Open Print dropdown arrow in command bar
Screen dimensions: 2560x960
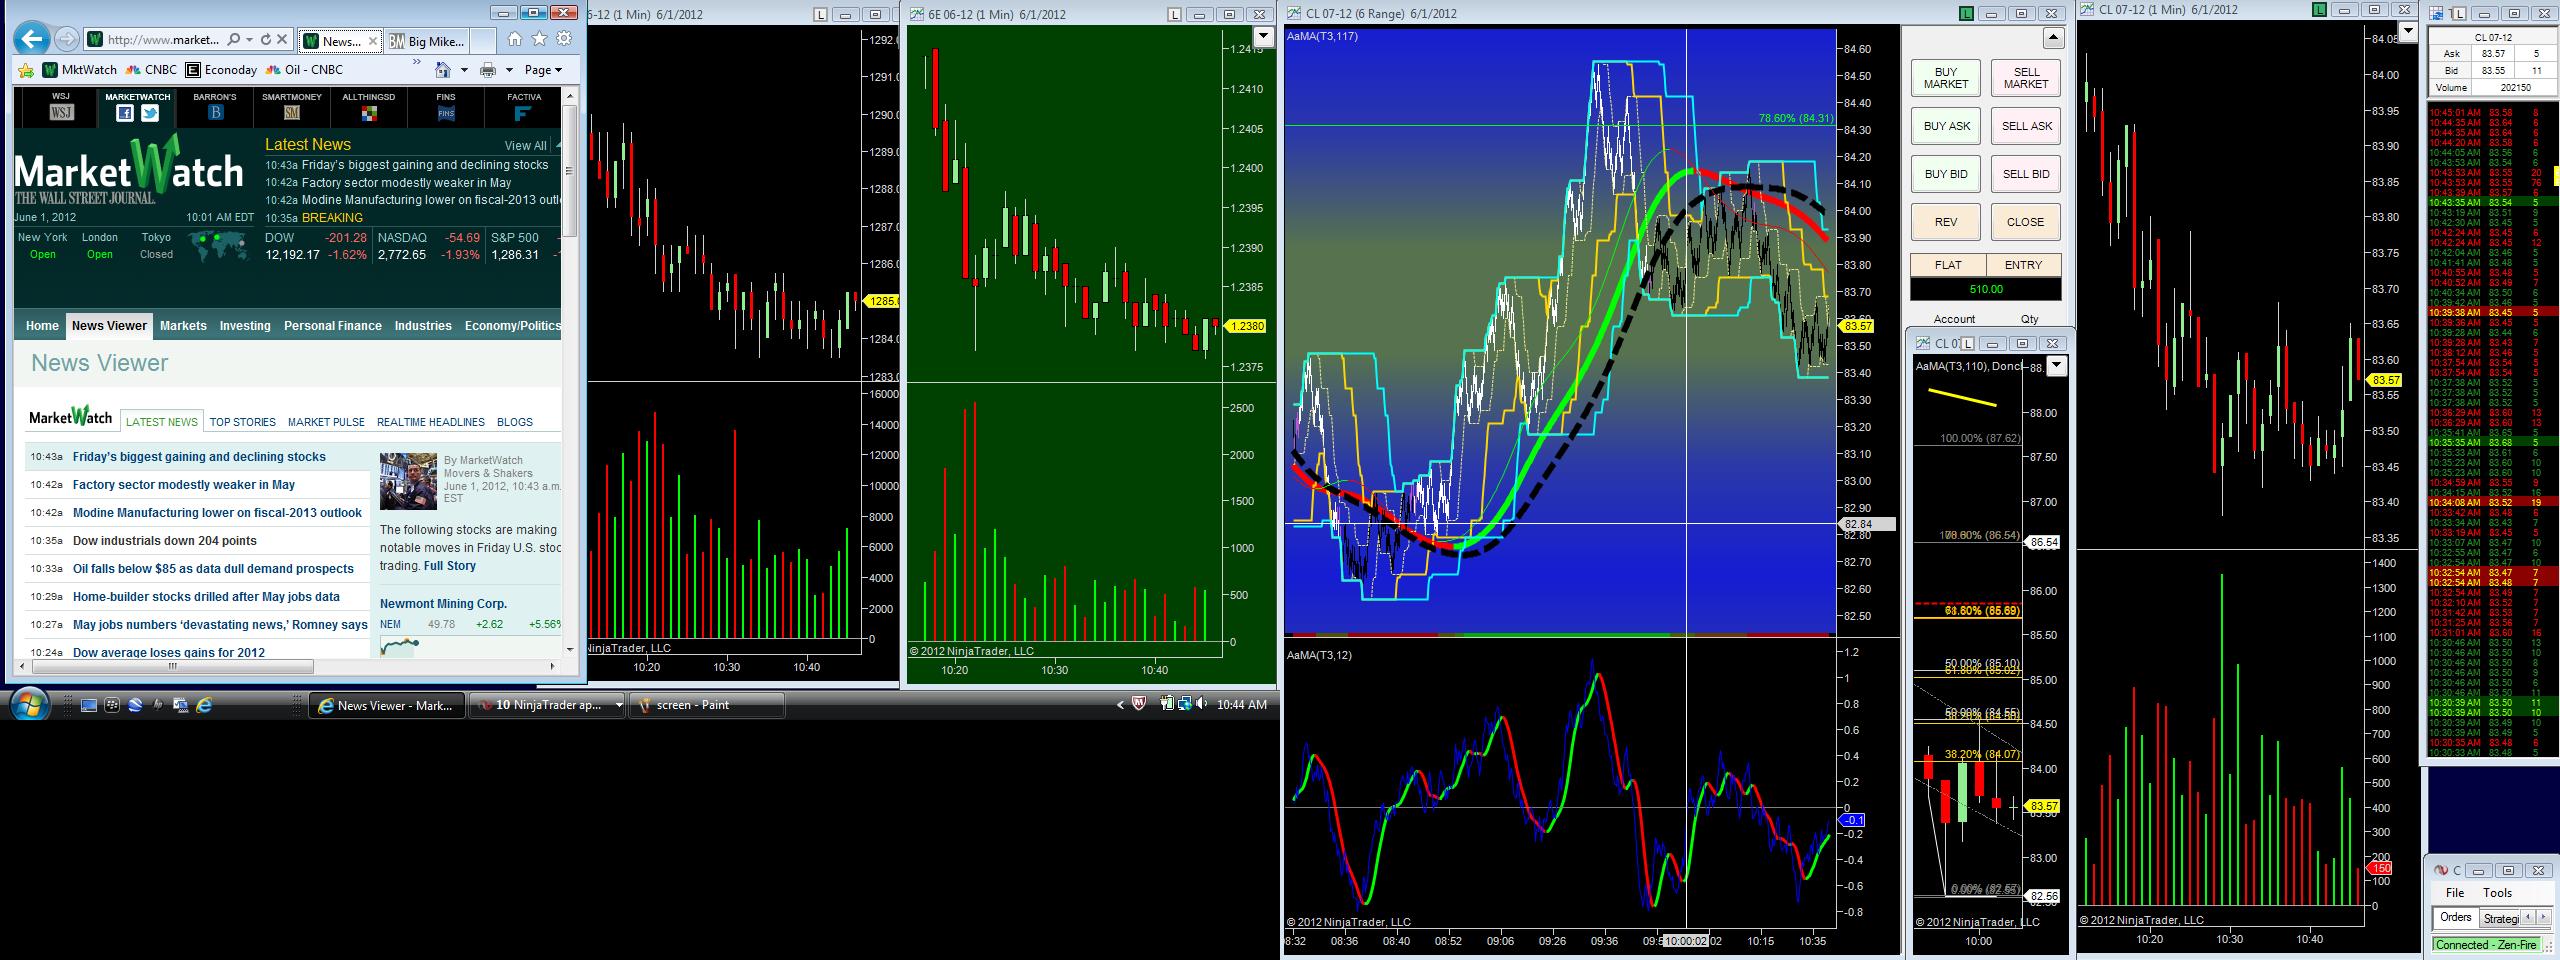509,70
